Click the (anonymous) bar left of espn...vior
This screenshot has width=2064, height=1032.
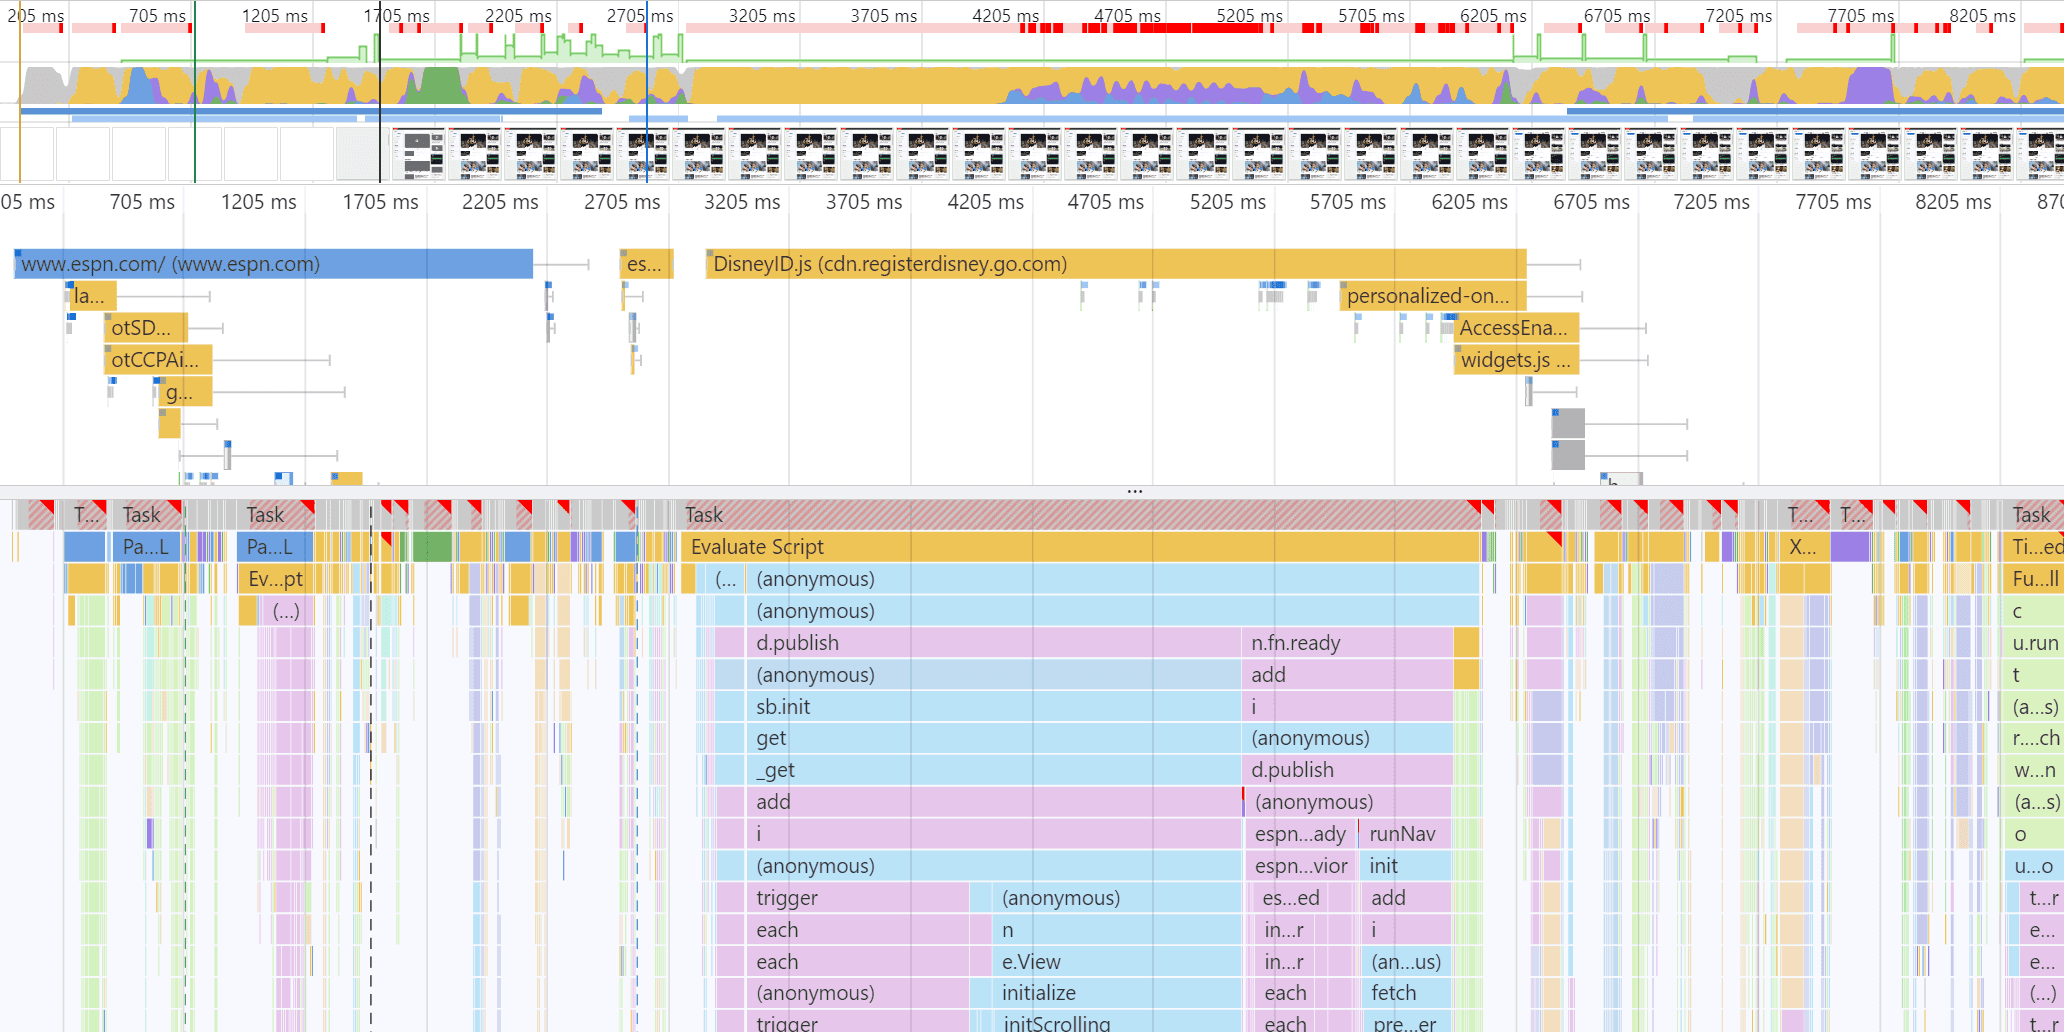[x=993, y=866]
